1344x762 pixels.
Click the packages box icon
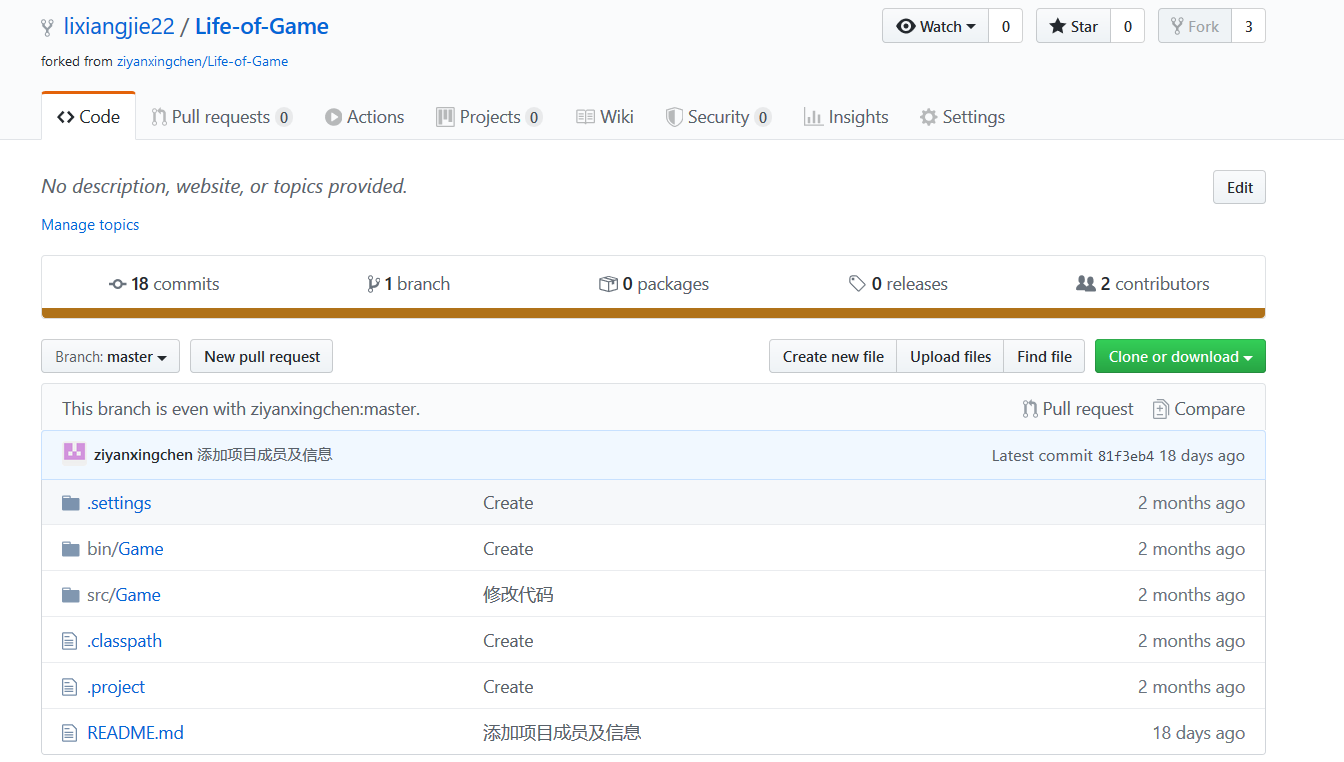point(608,284)
